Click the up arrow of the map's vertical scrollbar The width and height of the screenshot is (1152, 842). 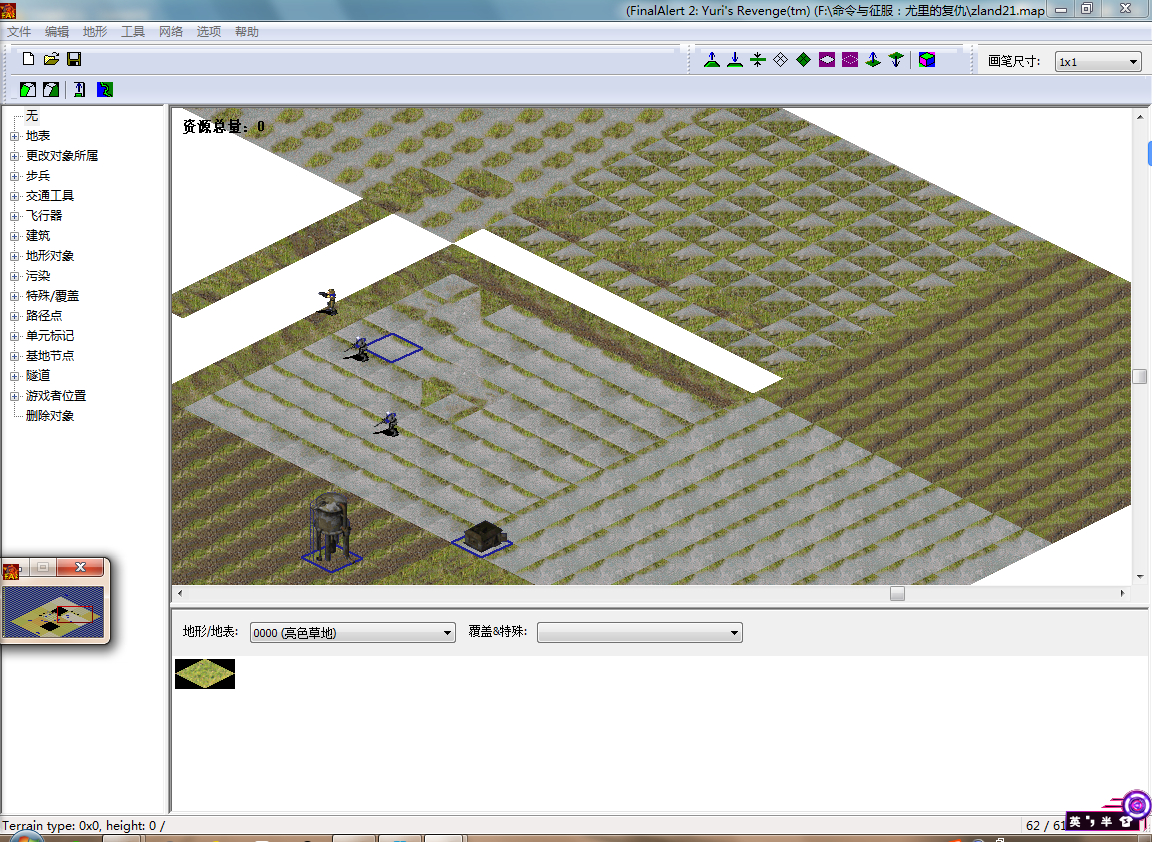coord(1140,116)
